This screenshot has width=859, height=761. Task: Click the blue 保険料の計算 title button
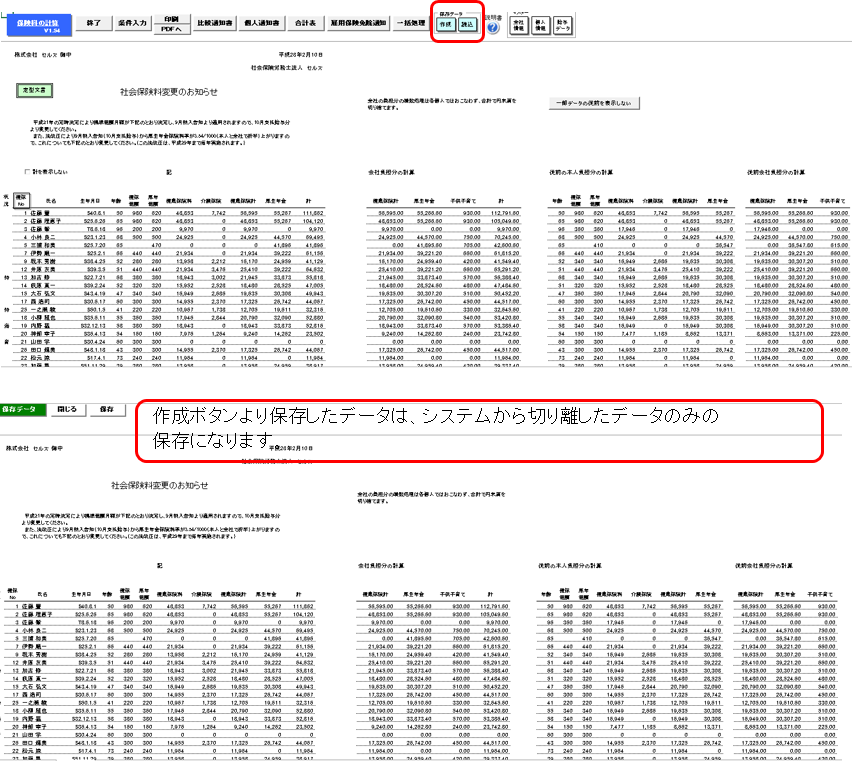pos(39,25)
